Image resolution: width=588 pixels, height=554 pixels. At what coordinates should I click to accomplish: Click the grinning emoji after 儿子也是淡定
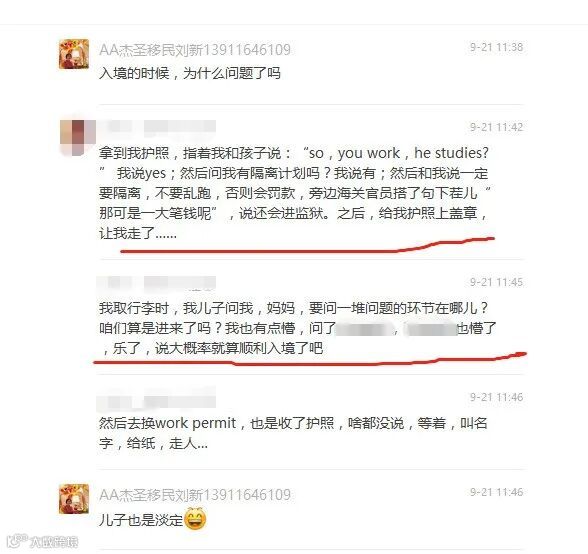pyautogui.click(x=195, y=518)
